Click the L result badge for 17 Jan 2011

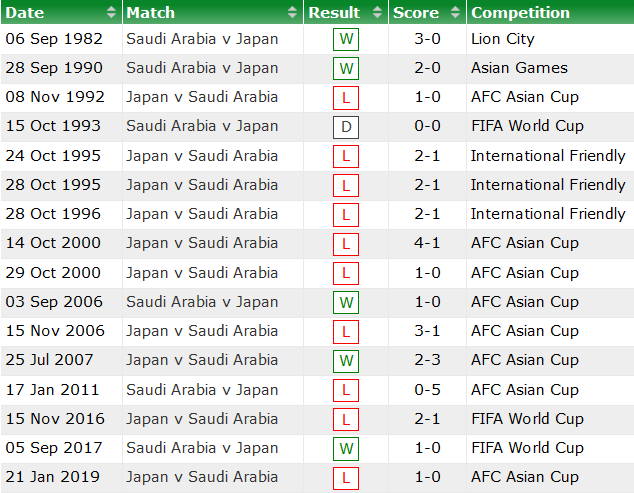346,390
